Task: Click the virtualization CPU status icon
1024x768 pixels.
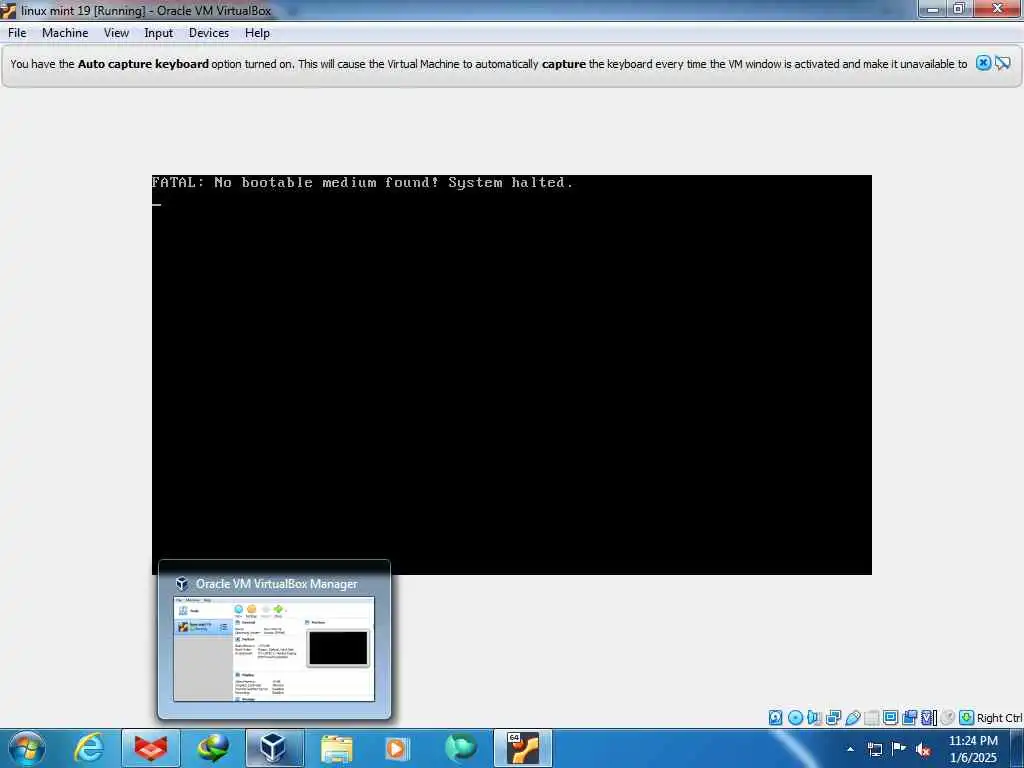Action: click(928, 718)
